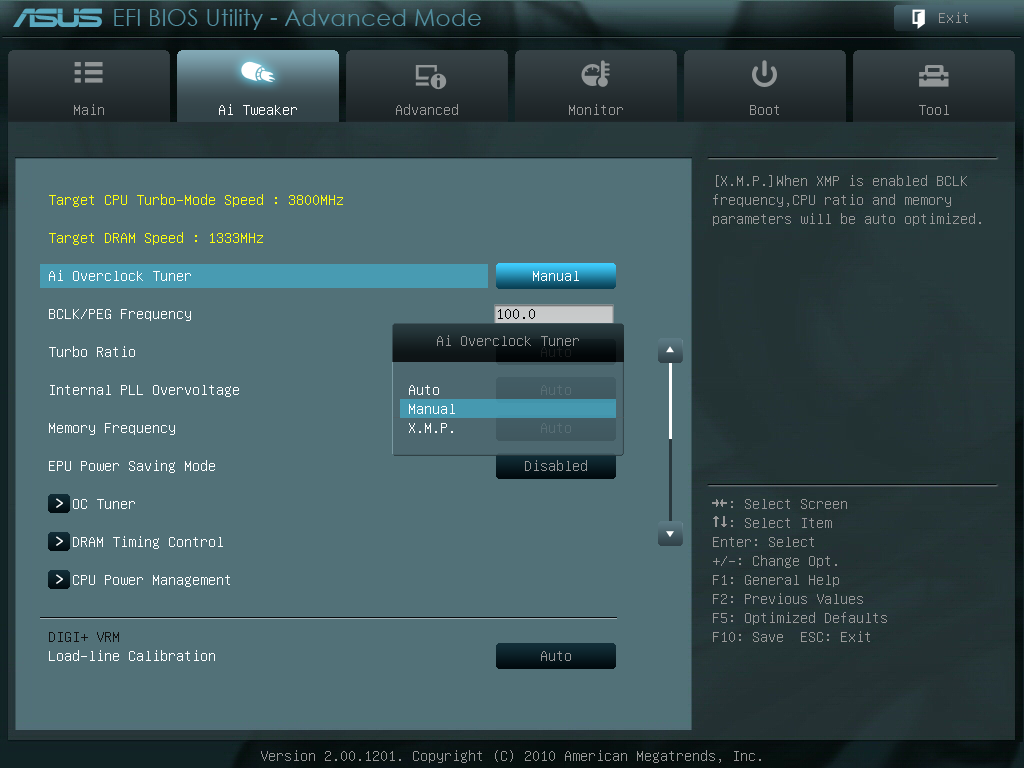The width and height of the screenshot is (1024, 768).
Task: Select the Load-line Calibration label
Action: coord(132,656)
